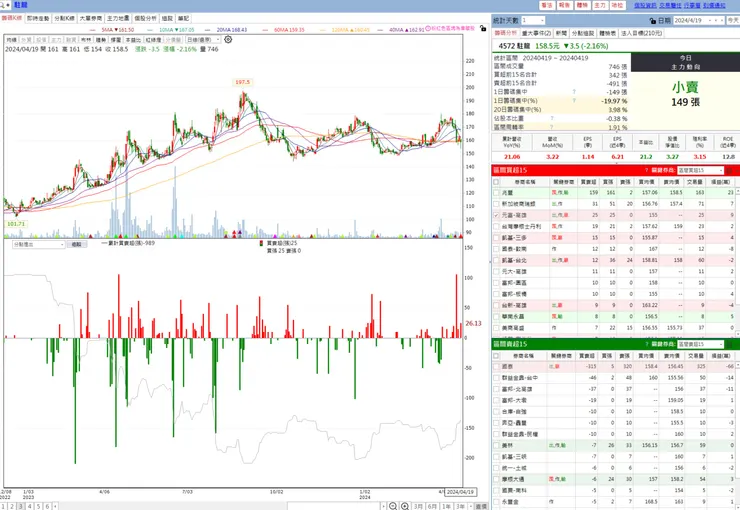The width and height of the screenshot is (740, 510).
Task: Click the help question mark beside 佔股本比重
Action: 552,118
